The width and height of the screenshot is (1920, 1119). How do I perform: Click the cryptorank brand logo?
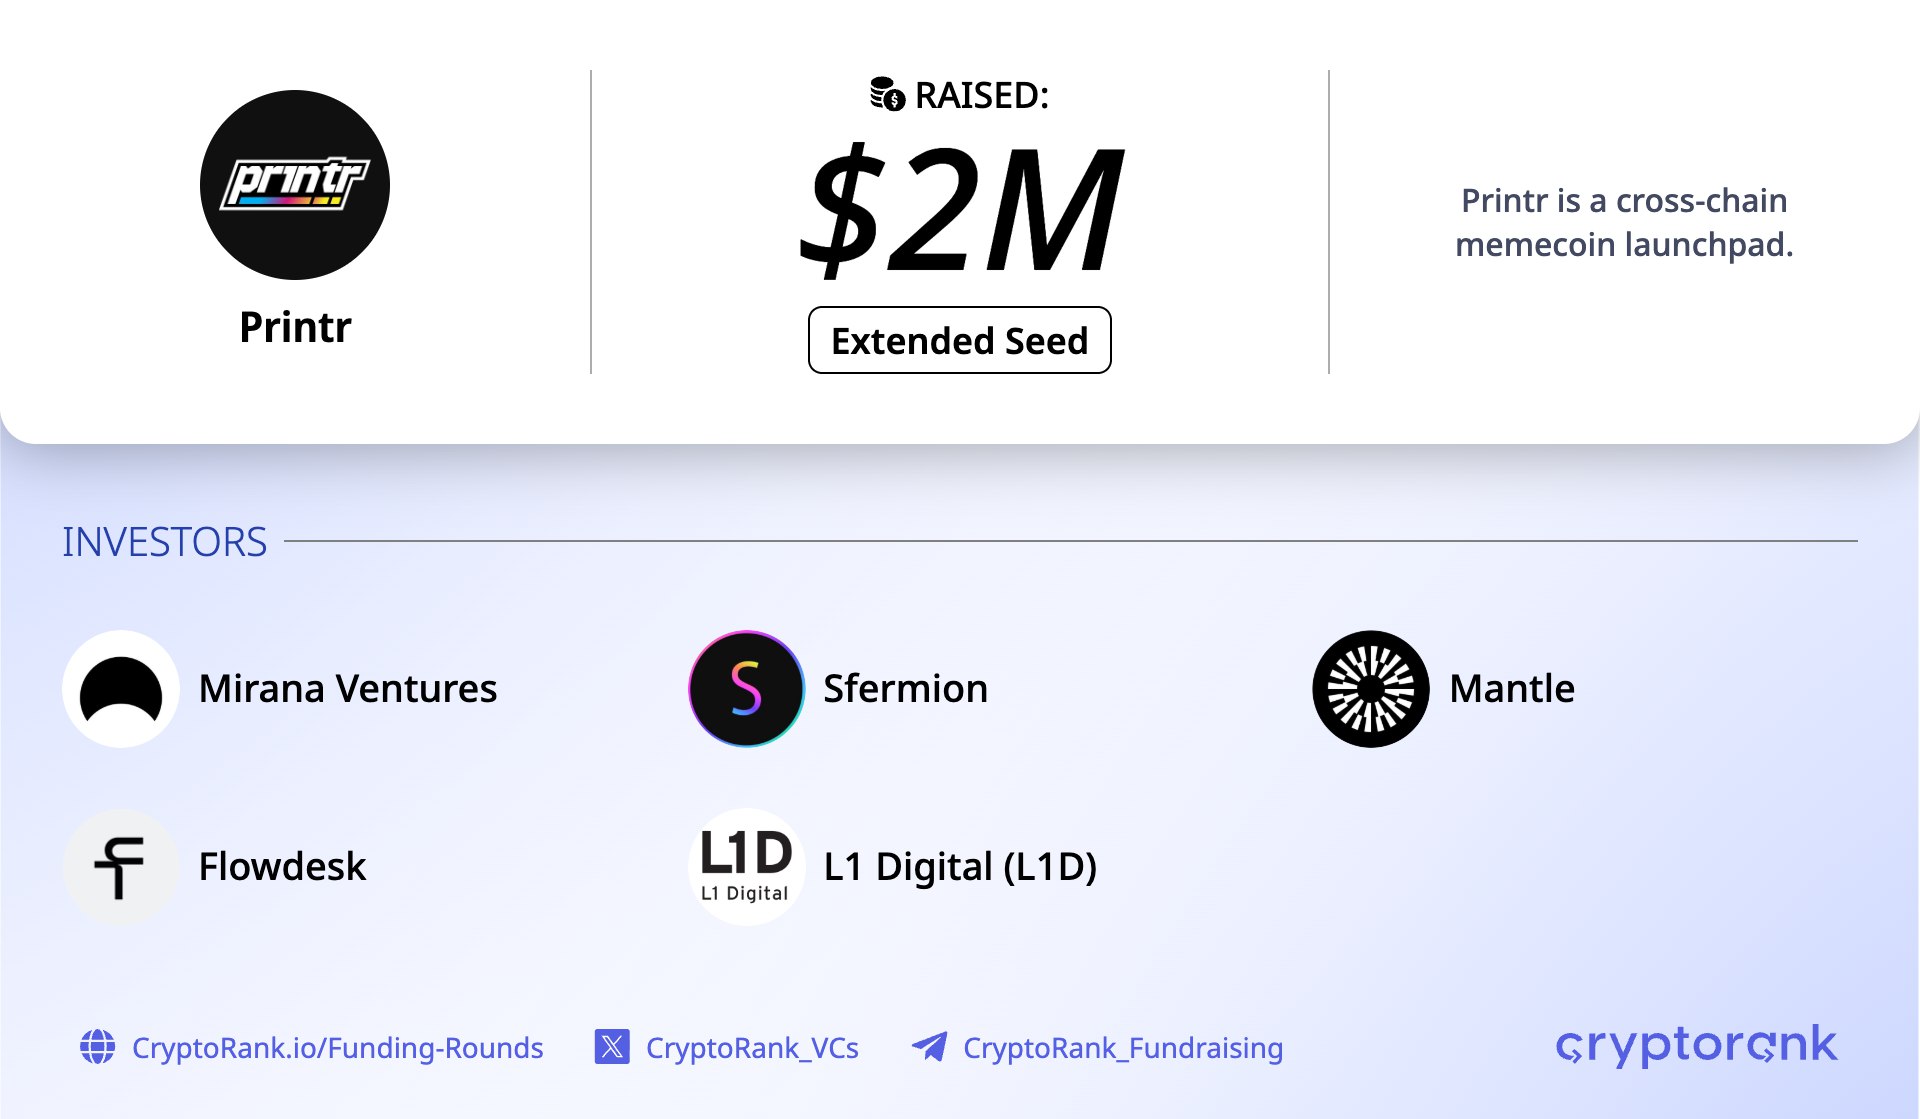click(1696, 1045)
